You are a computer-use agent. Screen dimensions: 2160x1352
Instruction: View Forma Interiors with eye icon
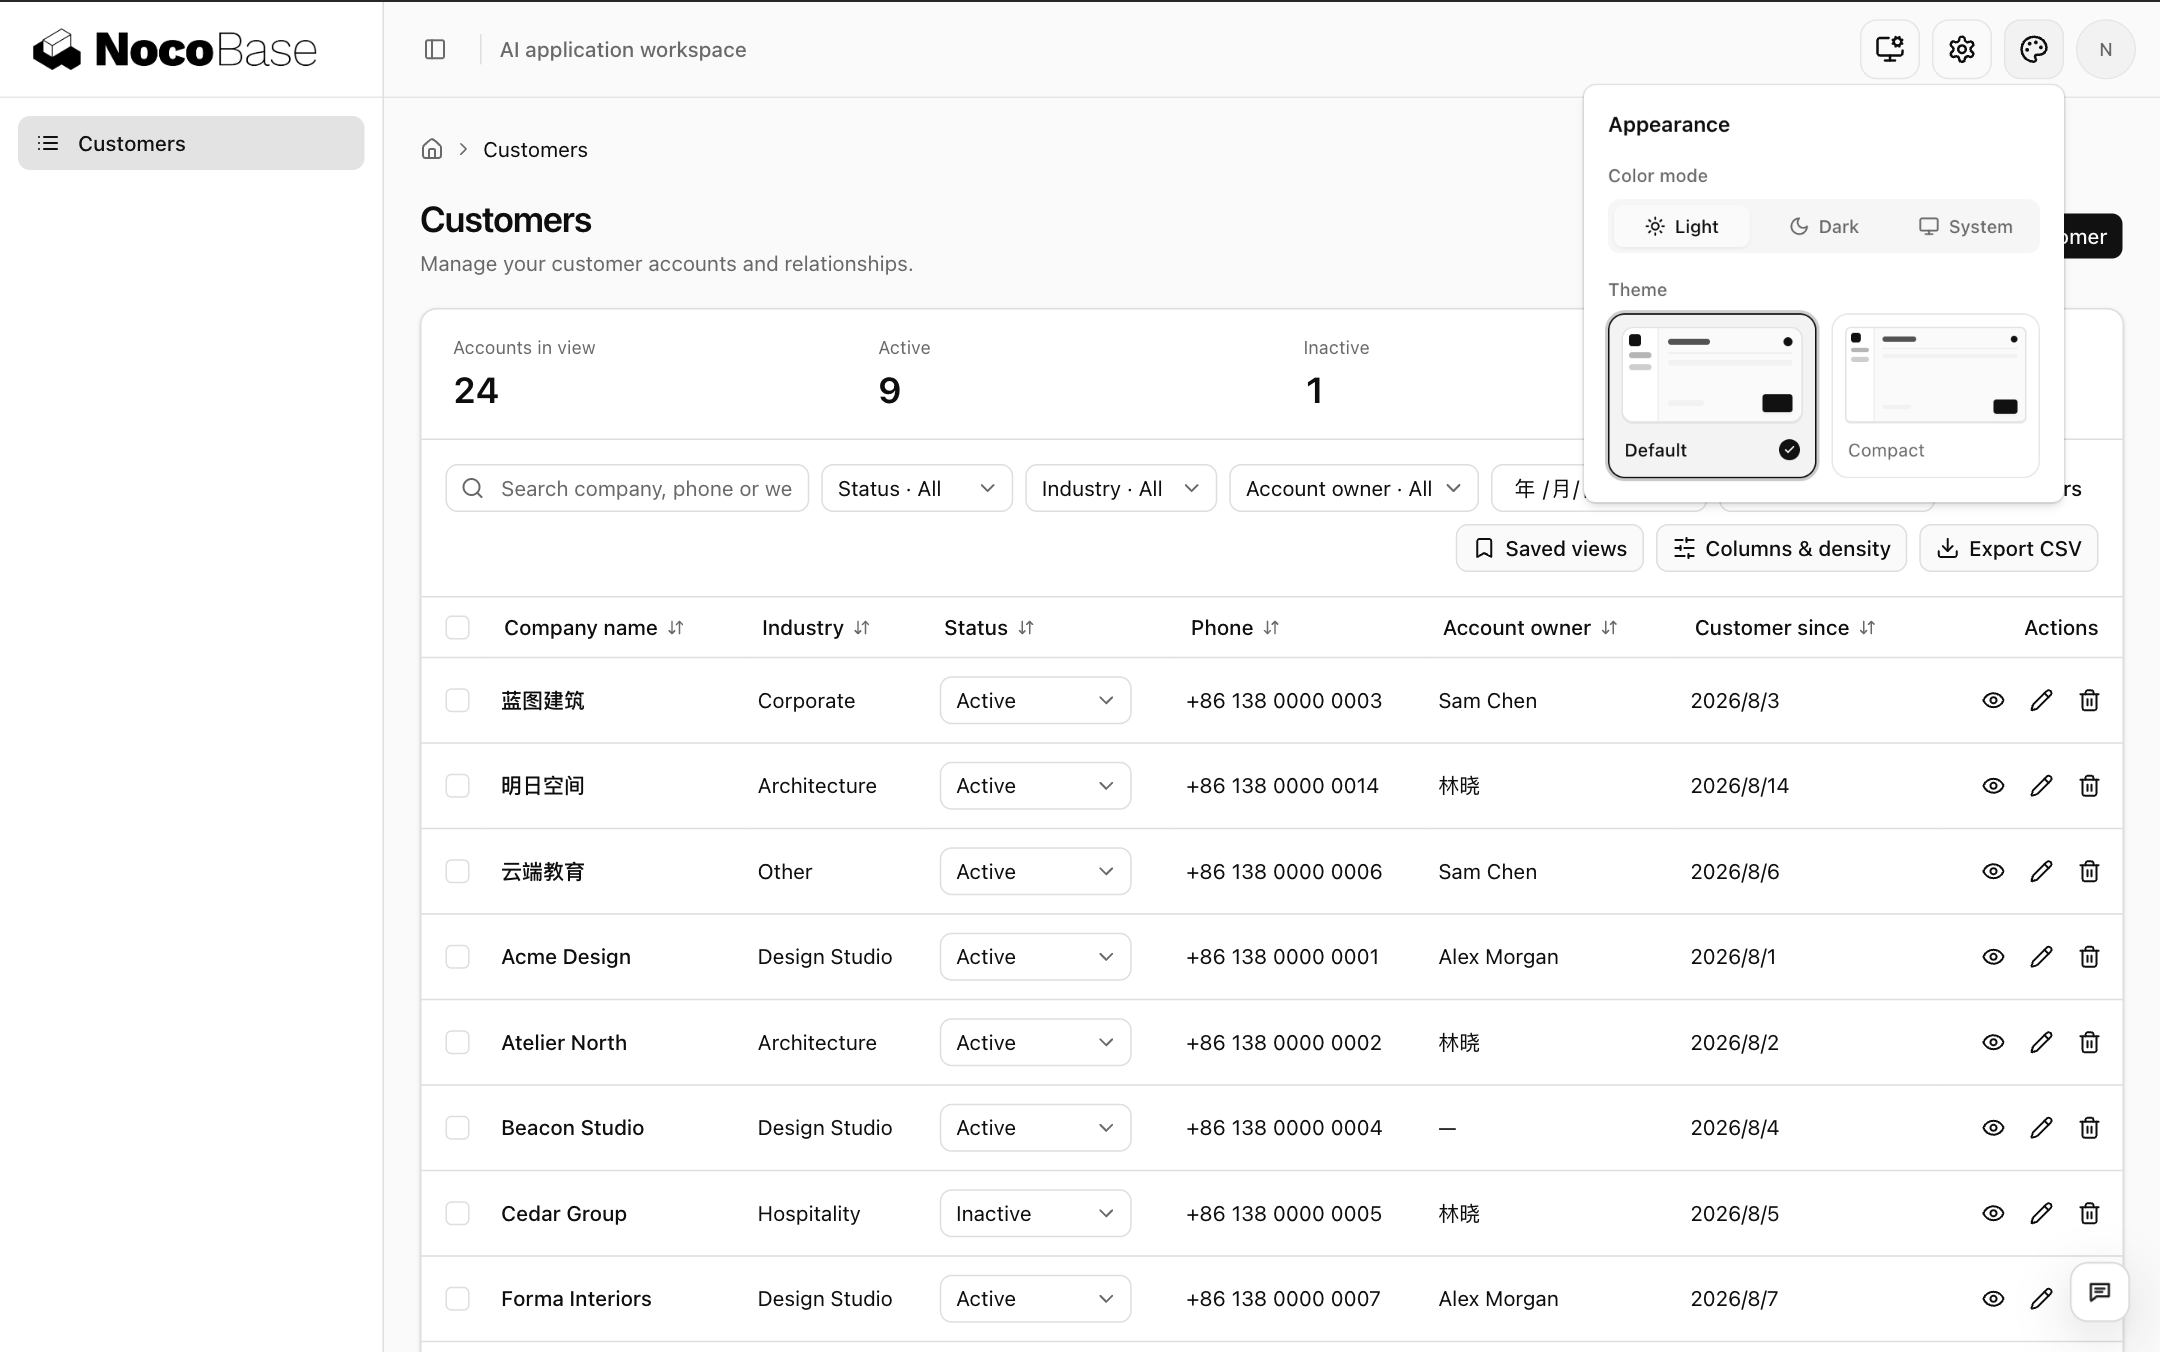click(1993, 1299)
